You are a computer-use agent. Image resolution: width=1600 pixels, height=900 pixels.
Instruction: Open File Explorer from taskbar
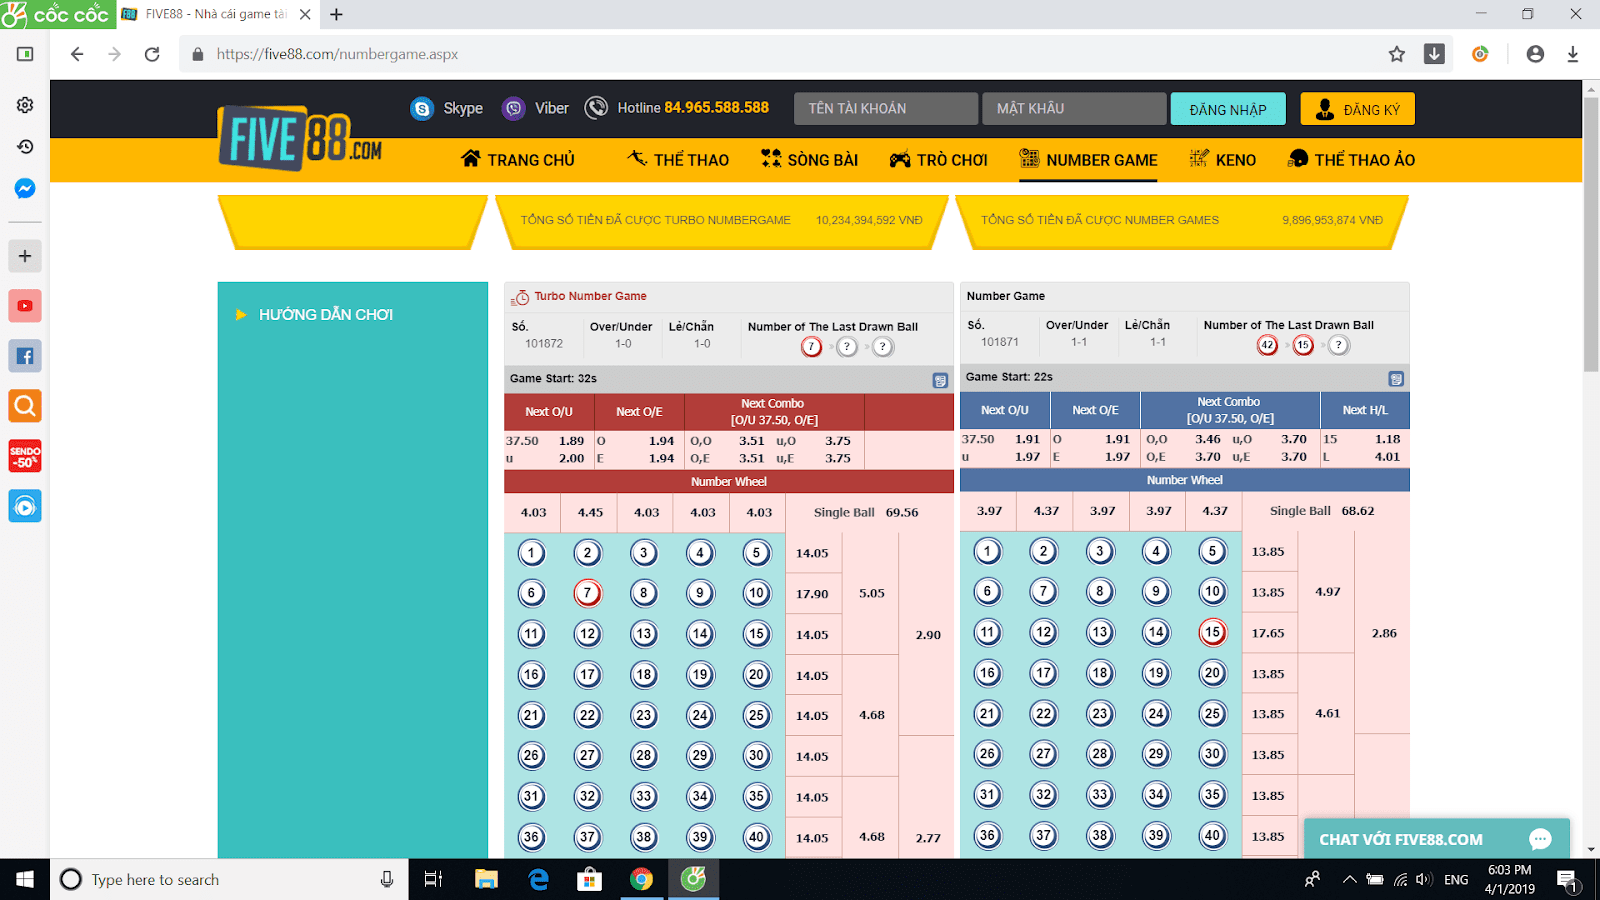click(x=486, y=879)
